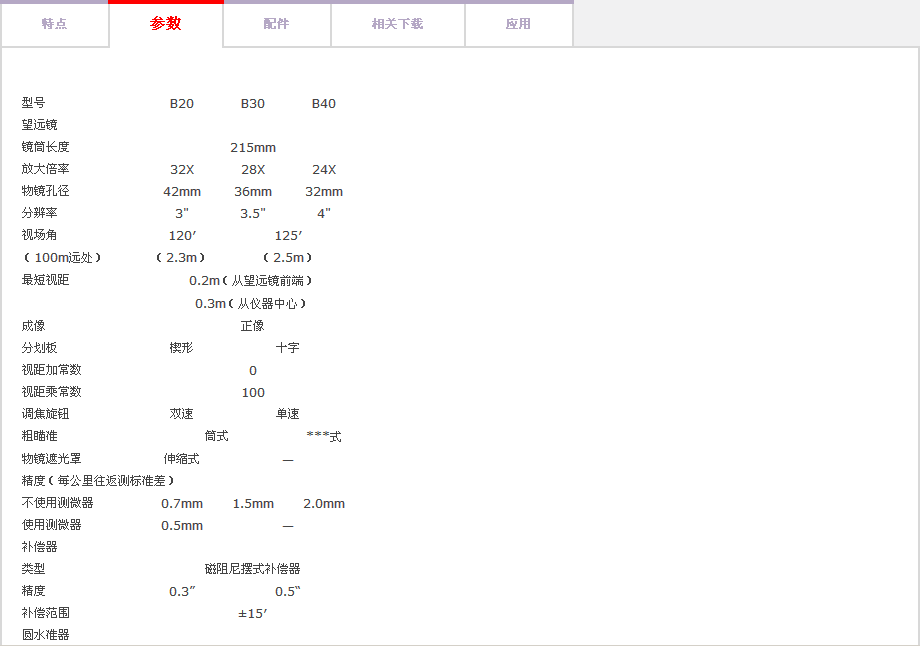Click the B30 model column header
The image size is (920, 647).
point(253,104)
